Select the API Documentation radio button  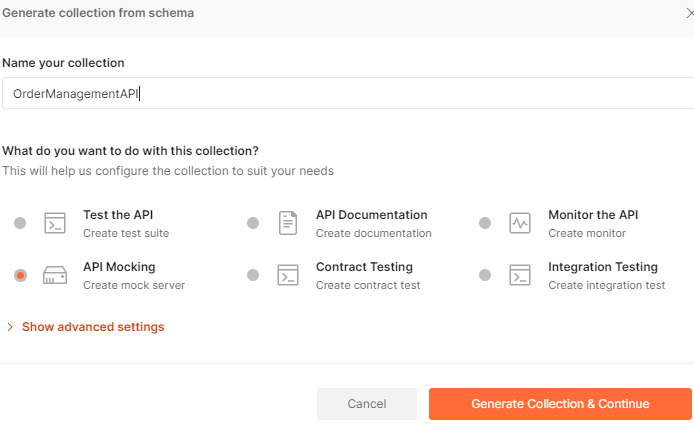(253, 223)
